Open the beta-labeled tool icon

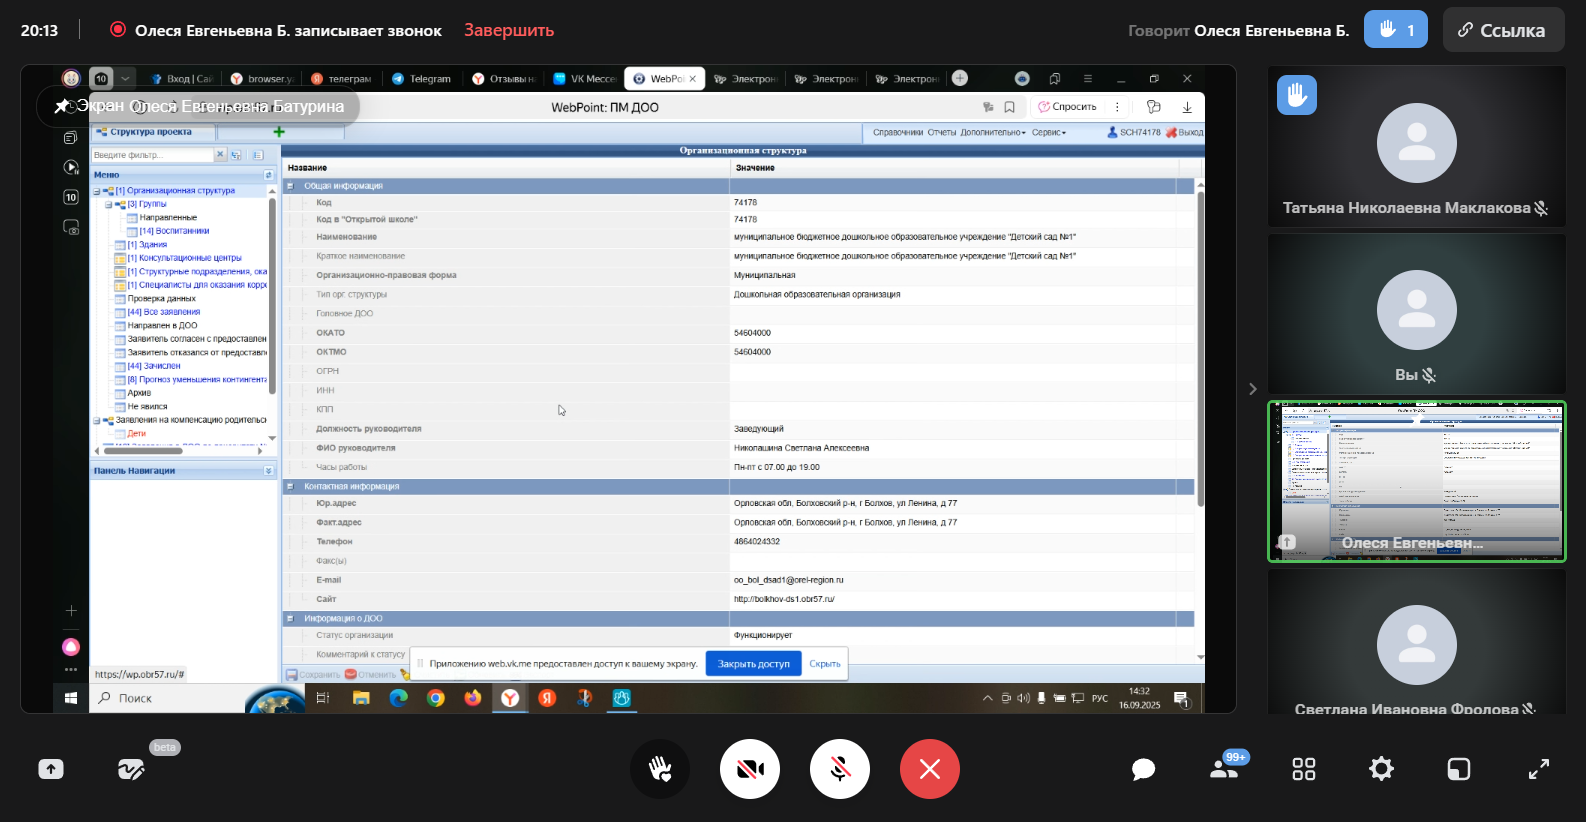[131, 769]
